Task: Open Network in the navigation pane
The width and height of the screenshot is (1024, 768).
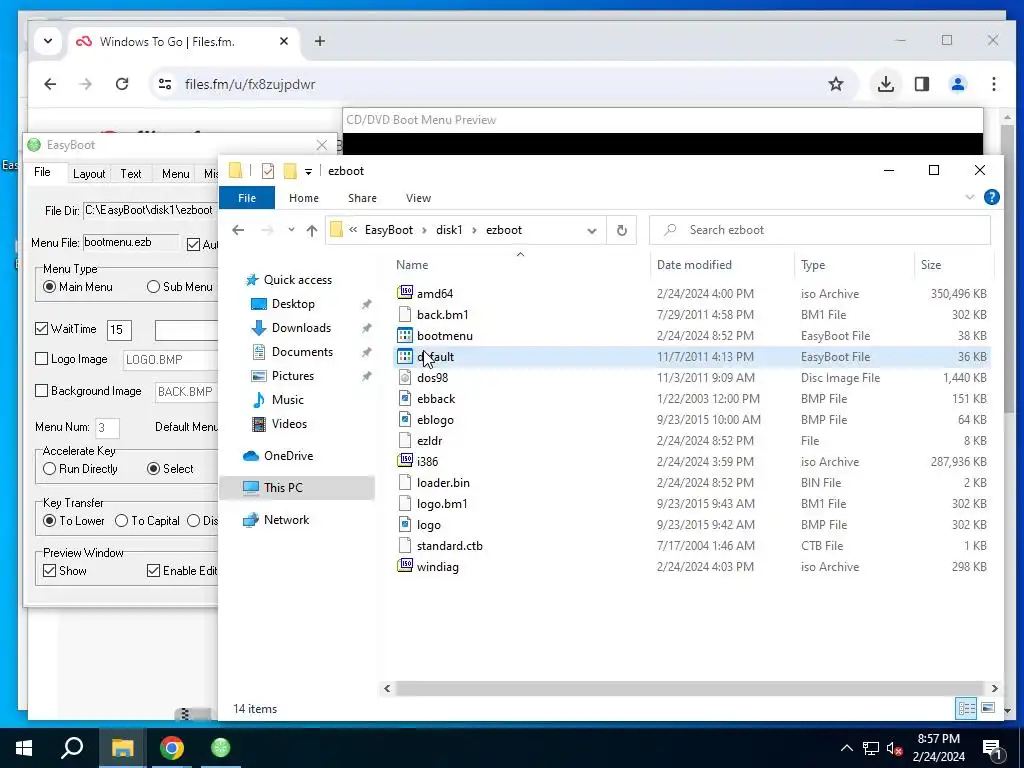Action: tap(286, 520)
